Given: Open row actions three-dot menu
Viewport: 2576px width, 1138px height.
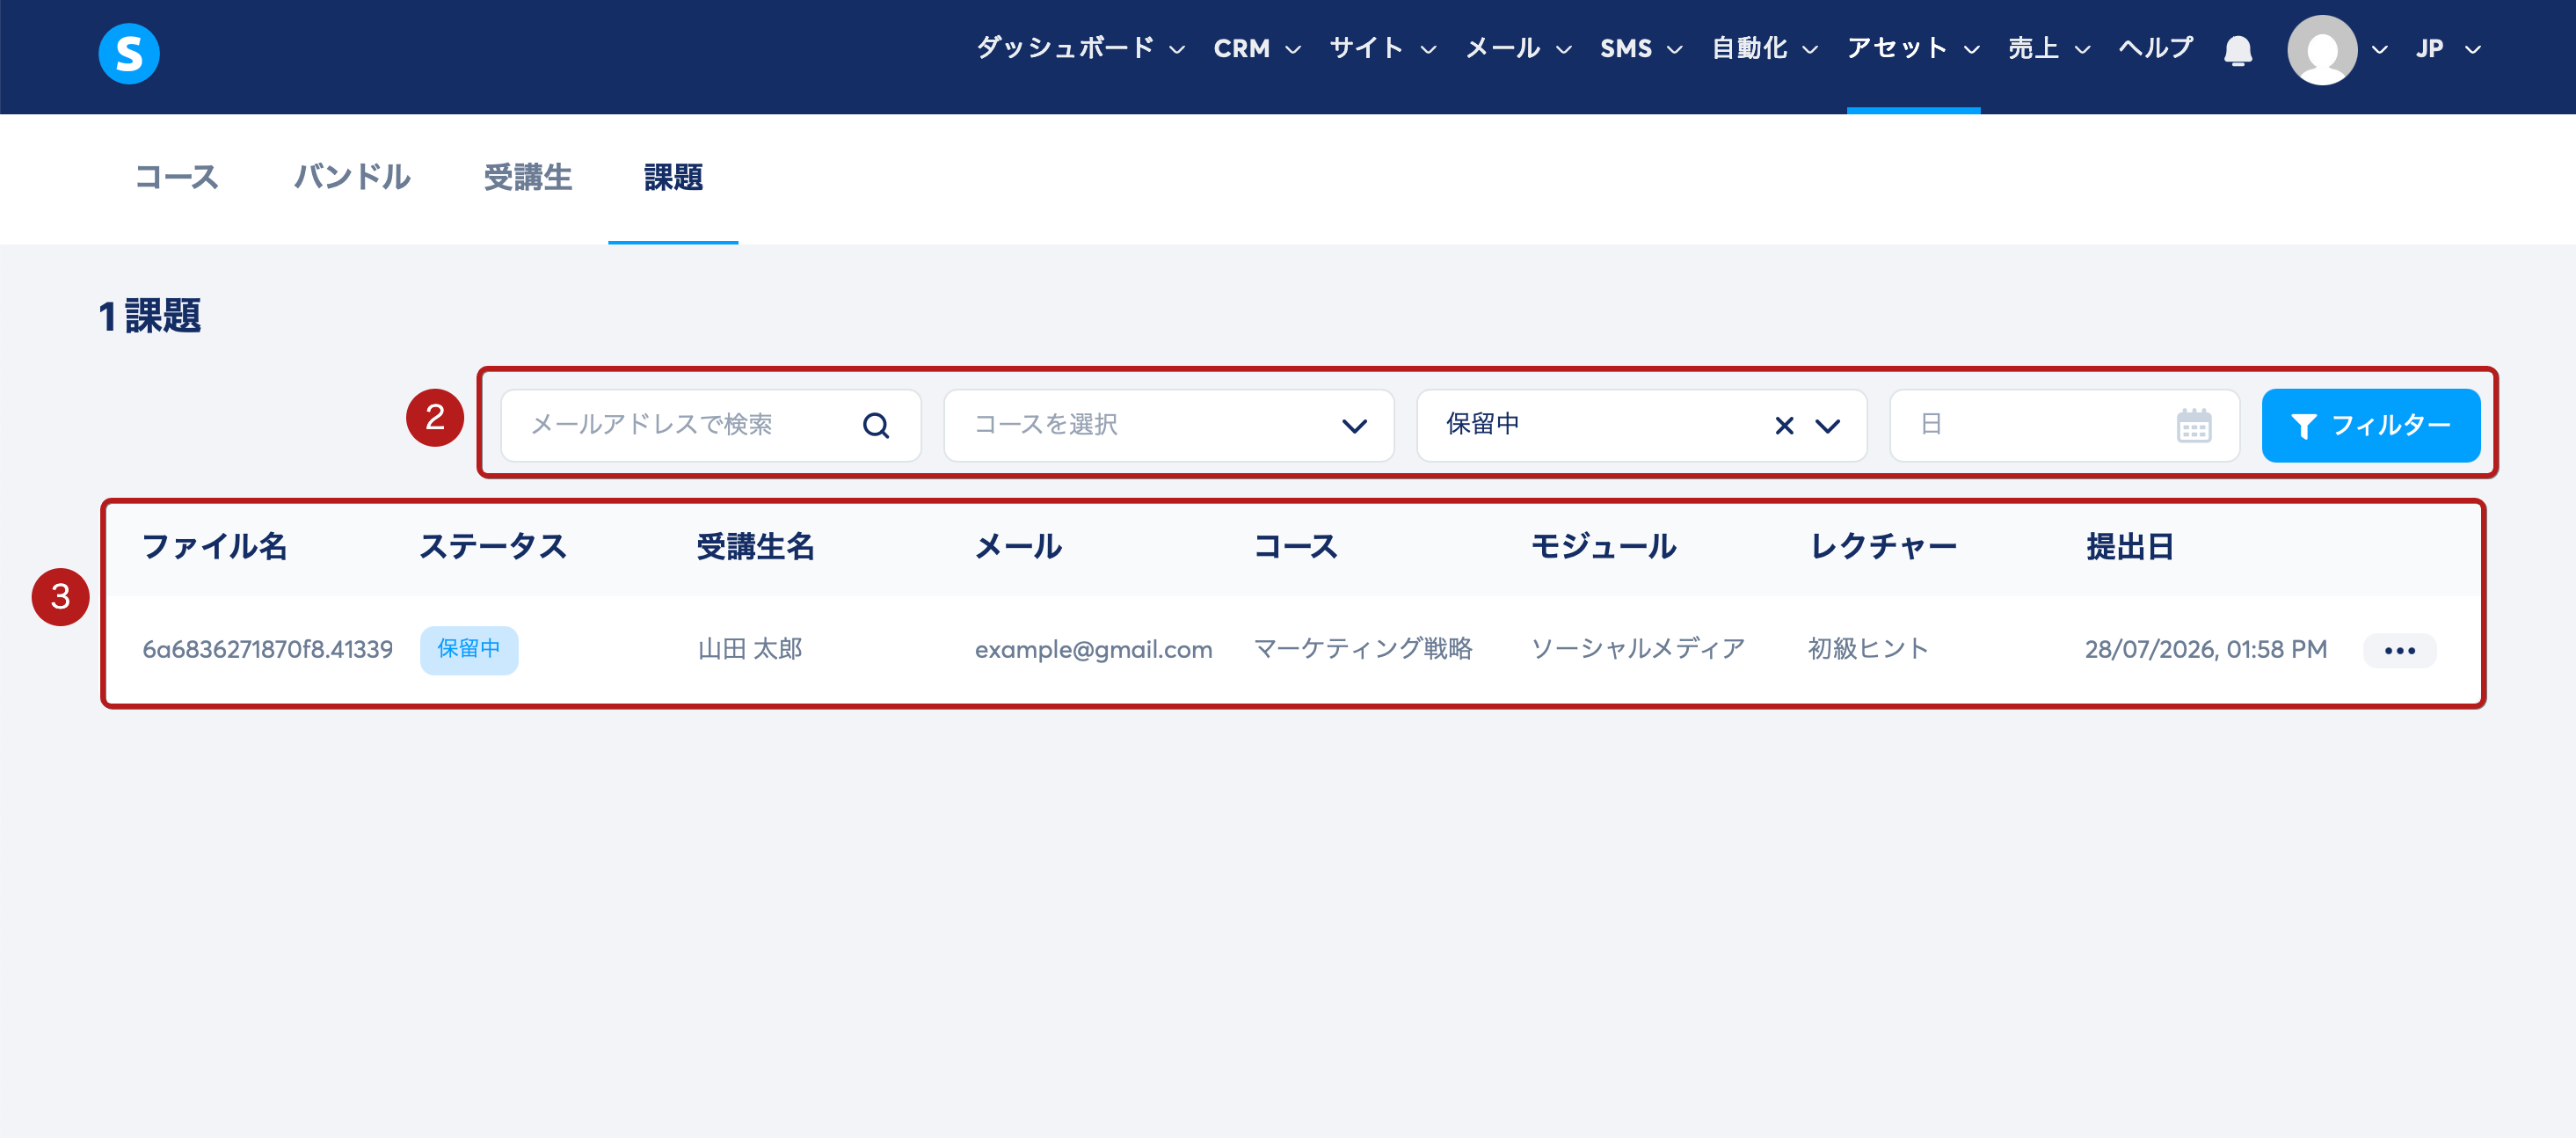Looking at the screenshot, I should (2399, 650).
